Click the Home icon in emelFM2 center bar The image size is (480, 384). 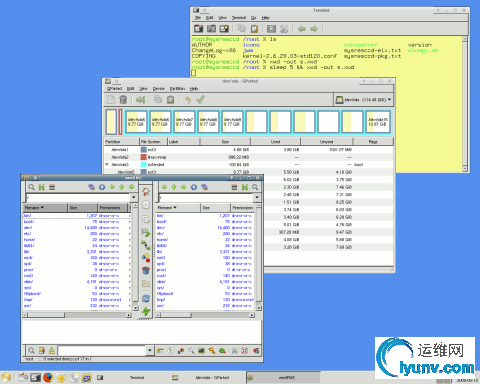tap(146, 192)
